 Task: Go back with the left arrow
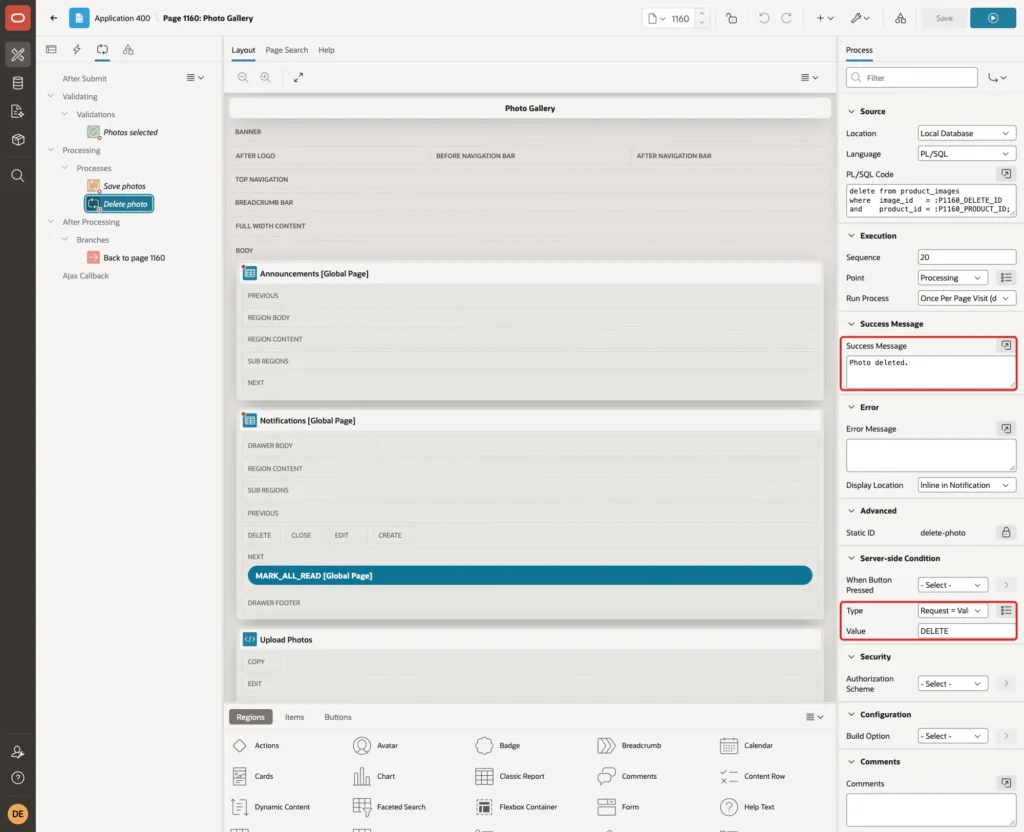pyautogui.click(x=54, y=18)
